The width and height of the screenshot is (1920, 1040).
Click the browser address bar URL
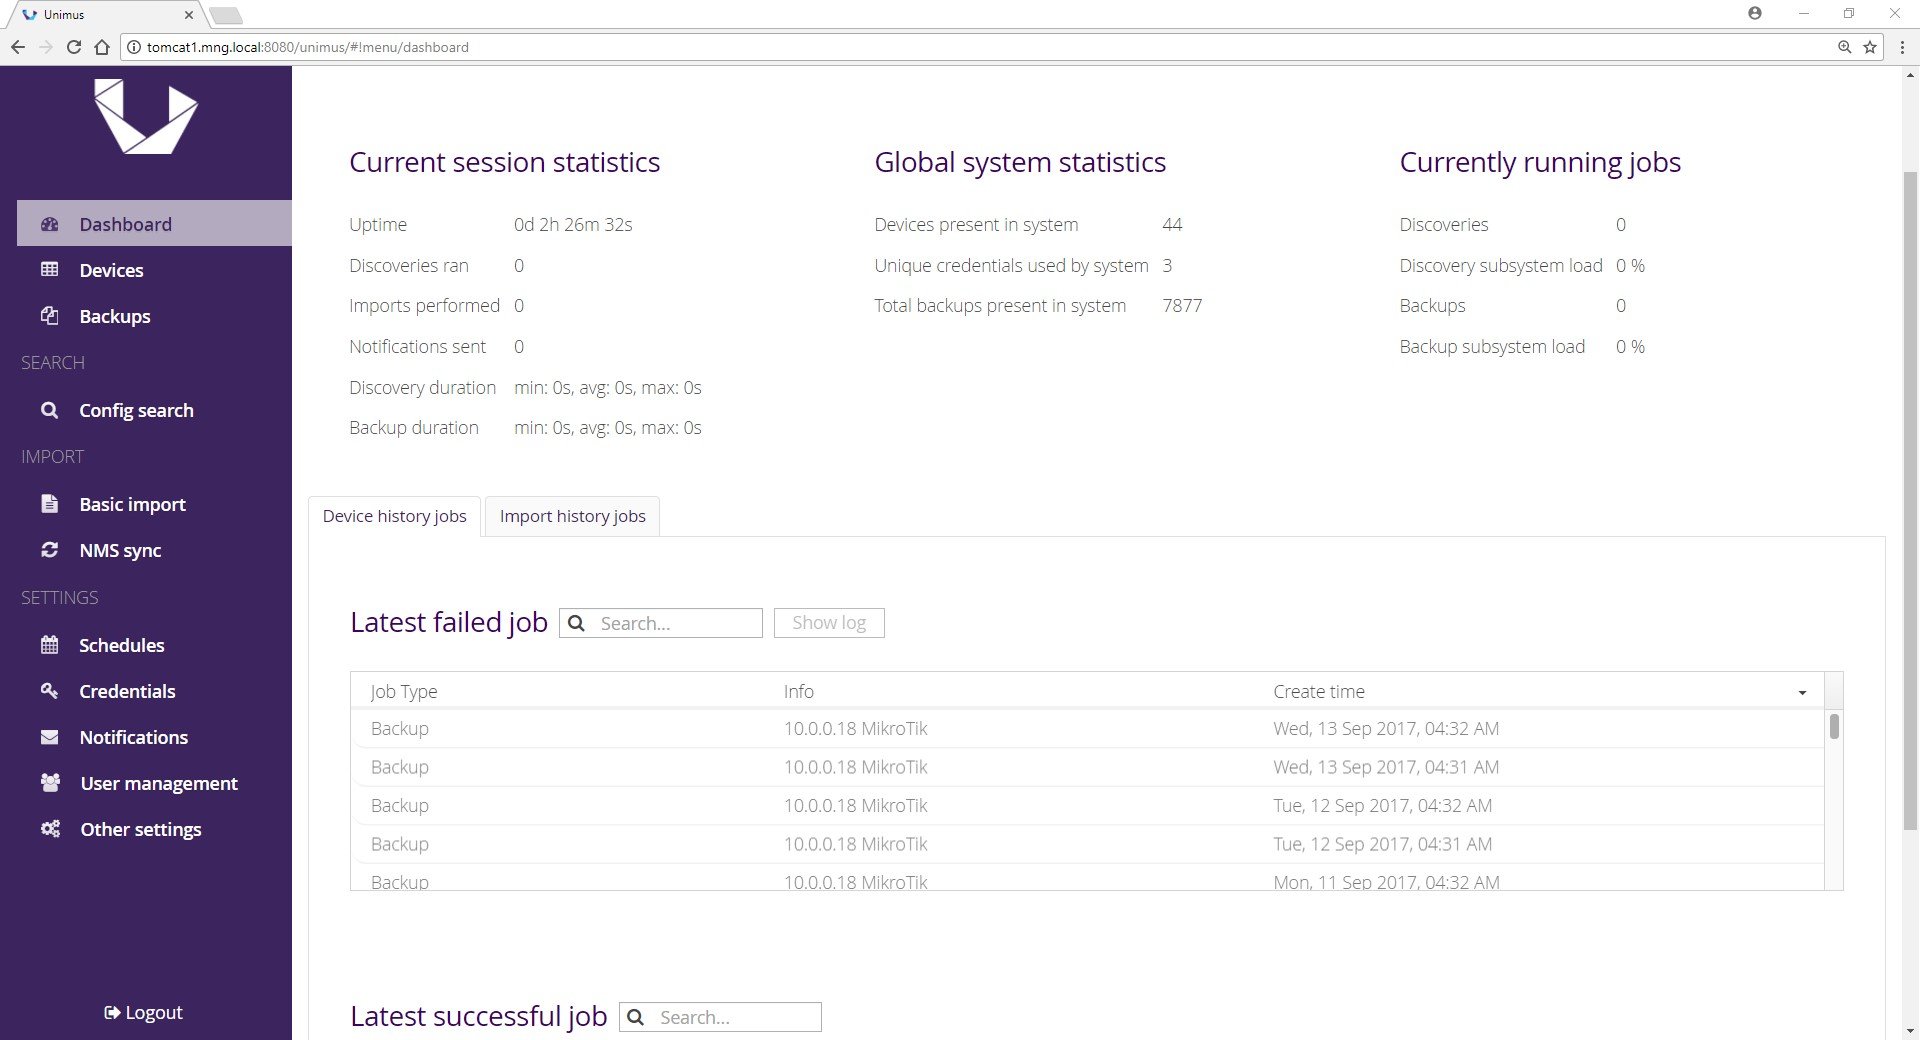[308, 47]
